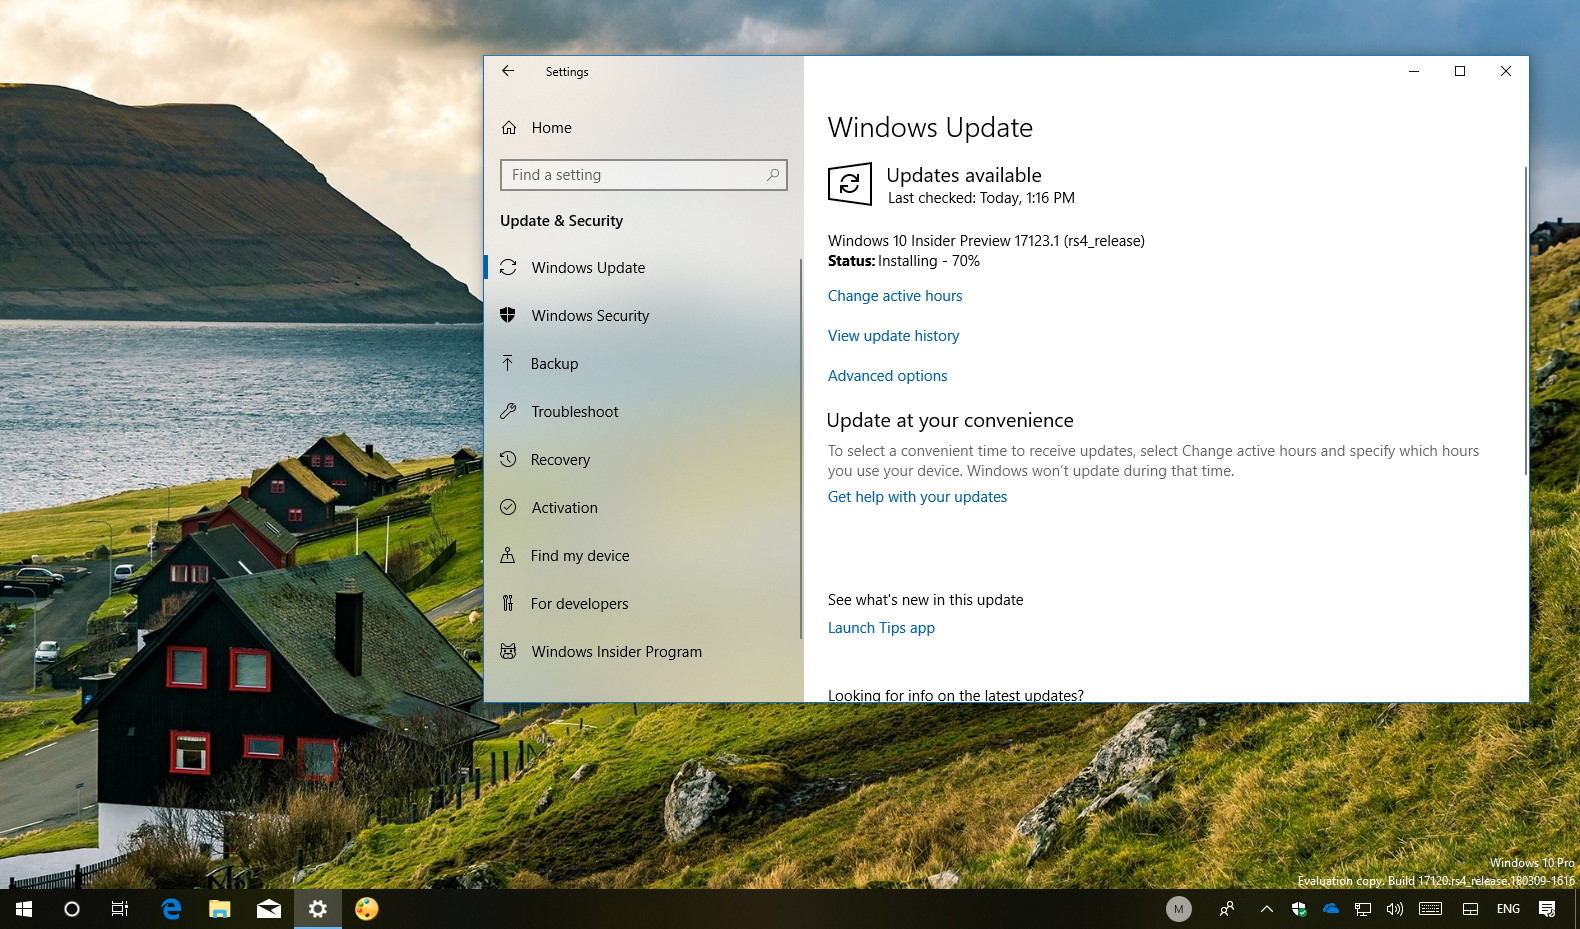The width and height of the screenshot is (1580, 929).
Task: Close the Settings window
Action: pyautogui.click(x=1506, y=71)
